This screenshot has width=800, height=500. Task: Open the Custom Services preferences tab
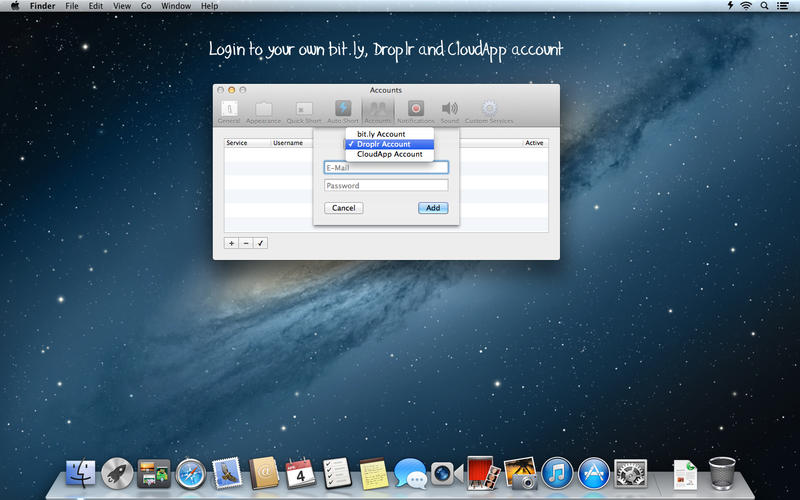(x=489, y=112)
